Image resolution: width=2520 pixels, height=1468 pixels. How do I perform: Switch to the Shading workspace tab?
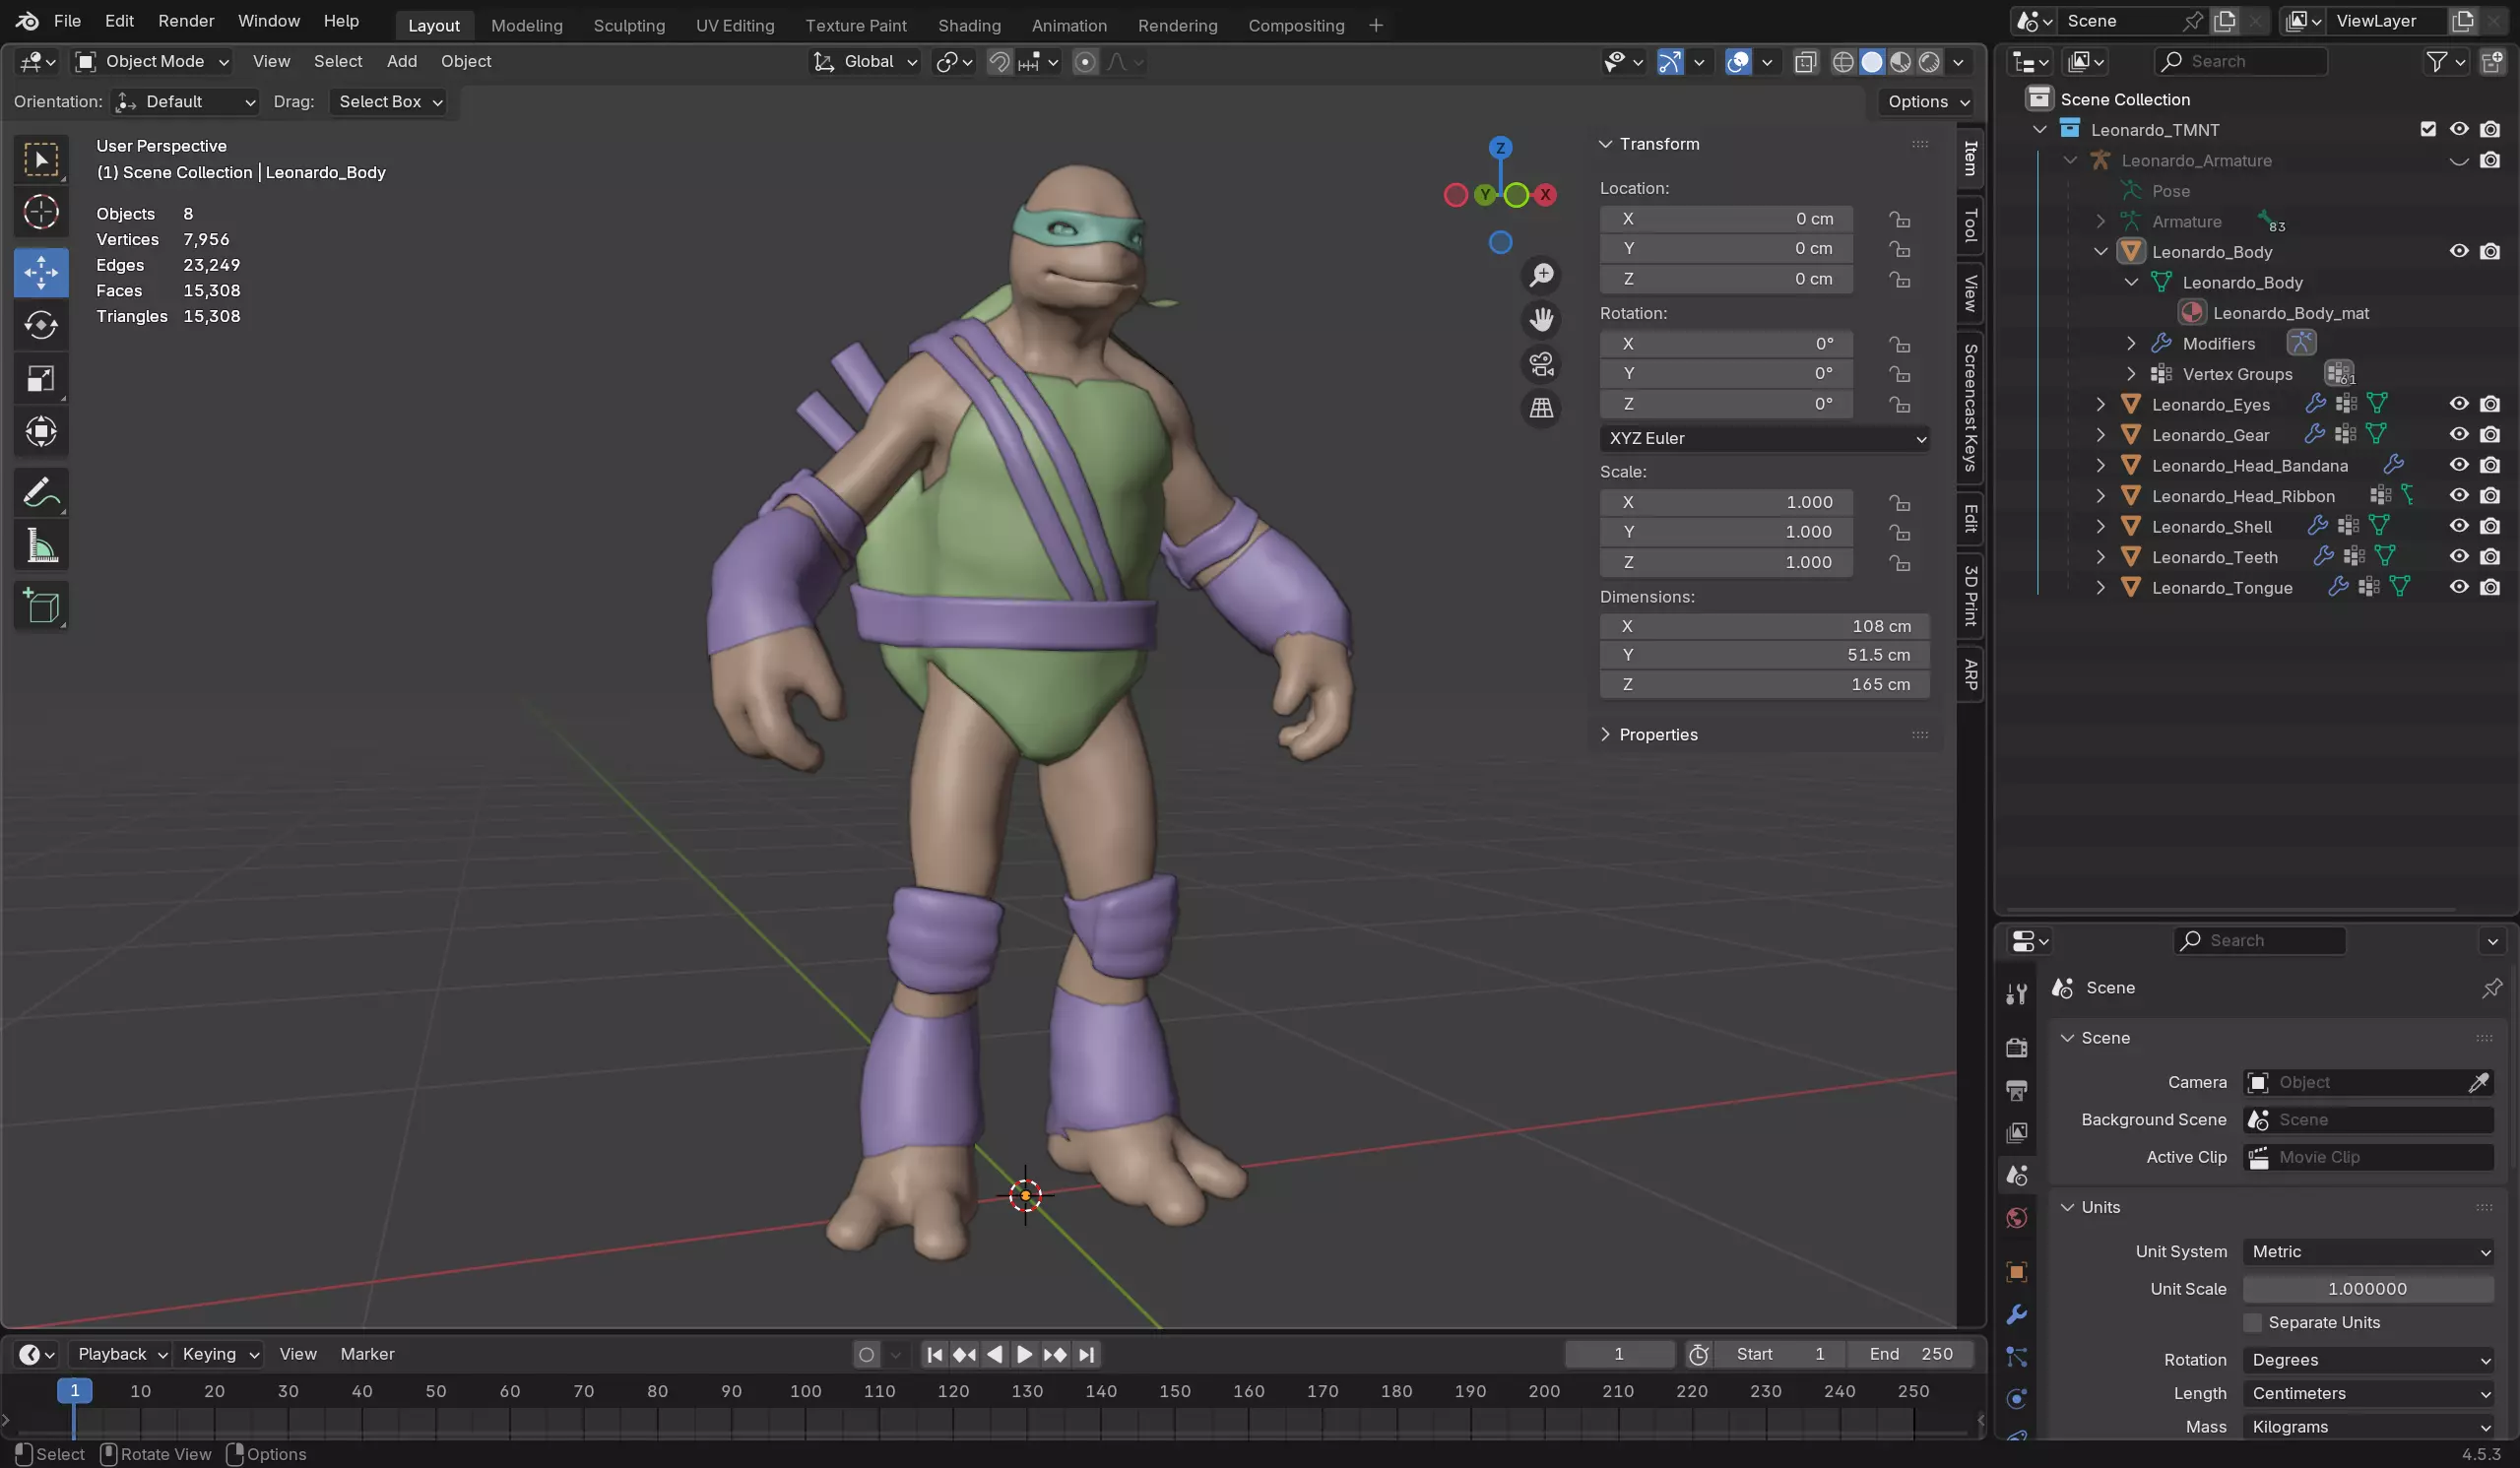969,25
